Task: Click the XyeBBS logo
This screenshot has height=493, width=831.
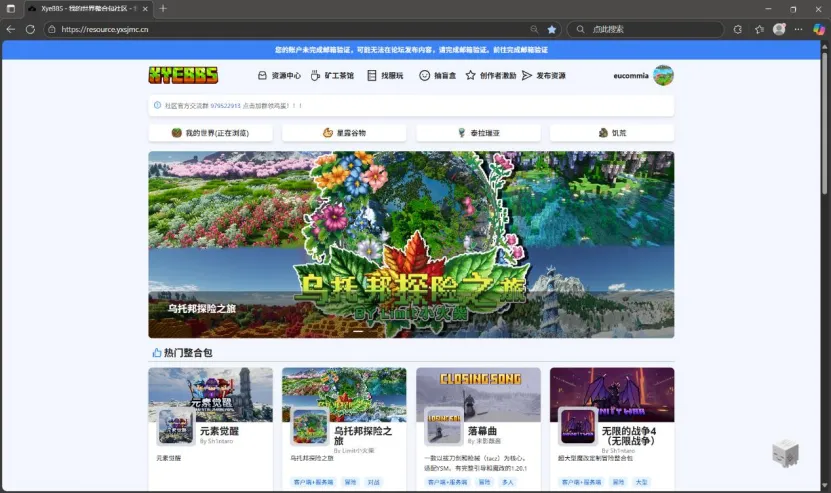Action: point(174,75)
